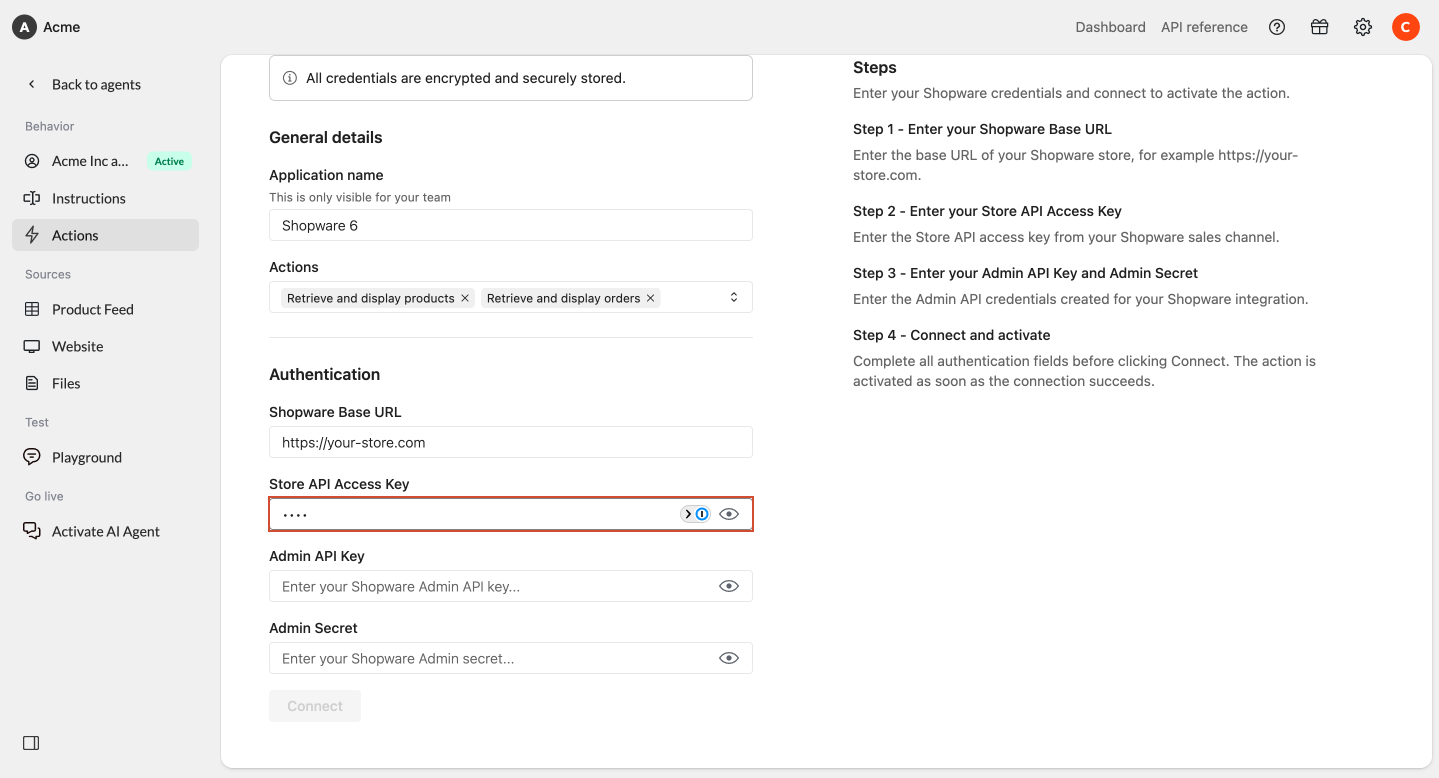1439x778 pixels.
Task: Open Activate AI Agent page
Action: [x=106, y=531]
